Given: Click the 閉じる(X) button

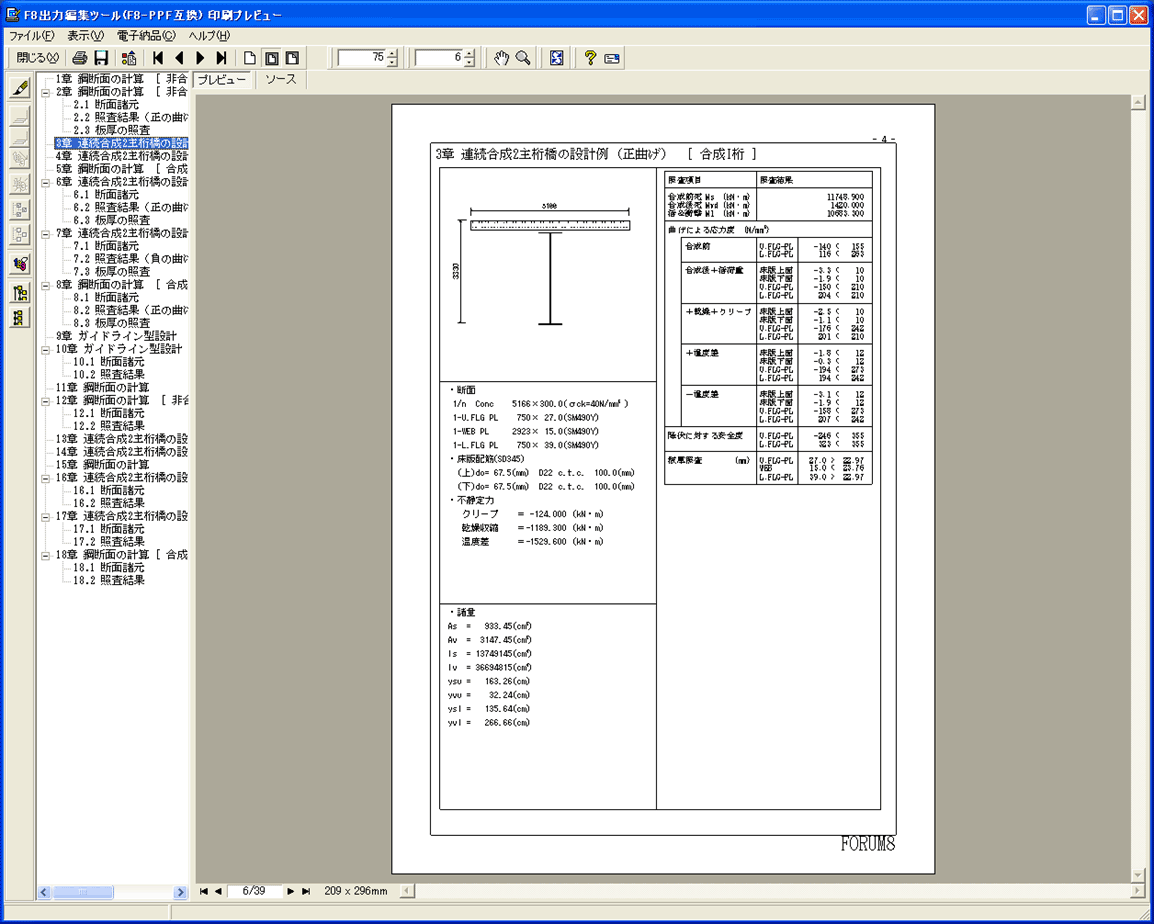Looking at the screenshot, I should tap(38, 58).
